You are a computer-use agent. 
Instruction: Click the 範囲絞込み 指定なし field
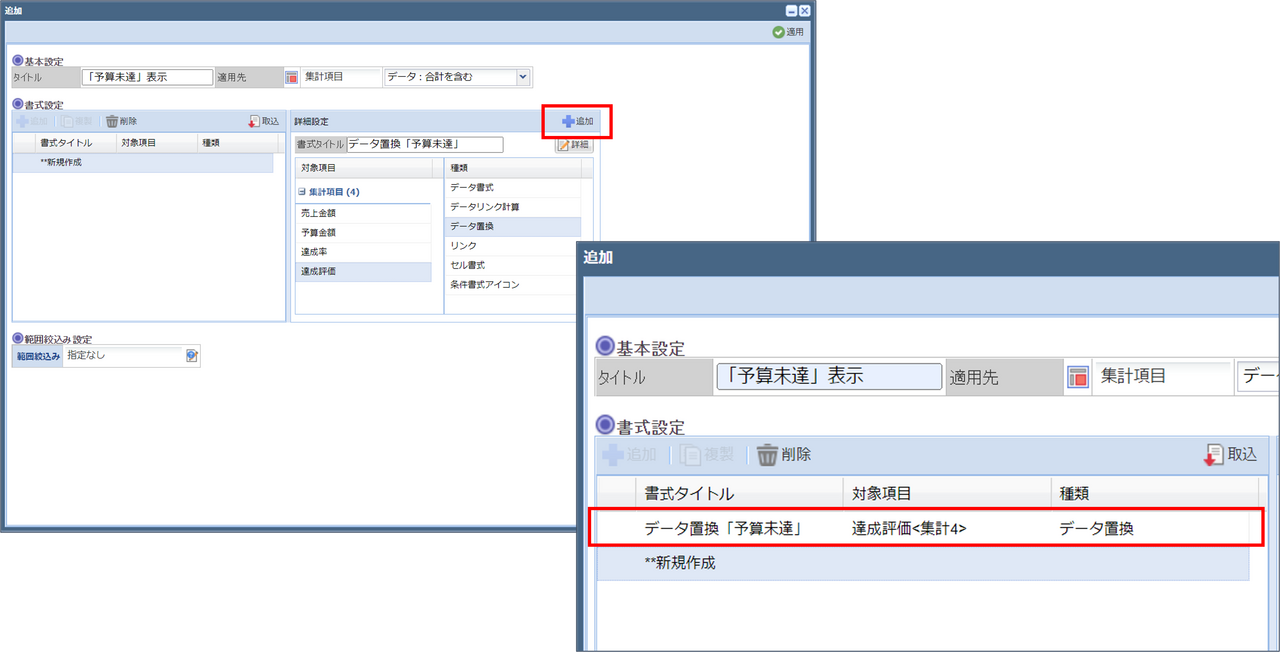[x=124, y=356]
